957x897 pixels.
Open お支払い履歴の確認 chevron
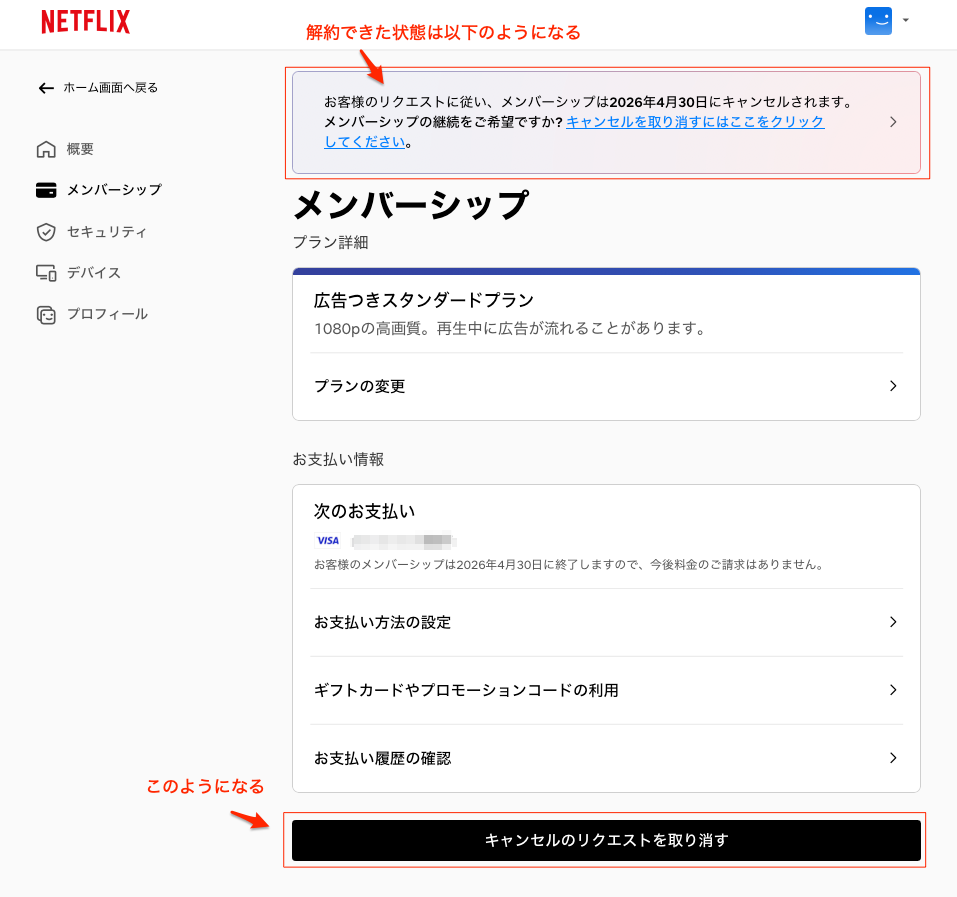point(893,758)
